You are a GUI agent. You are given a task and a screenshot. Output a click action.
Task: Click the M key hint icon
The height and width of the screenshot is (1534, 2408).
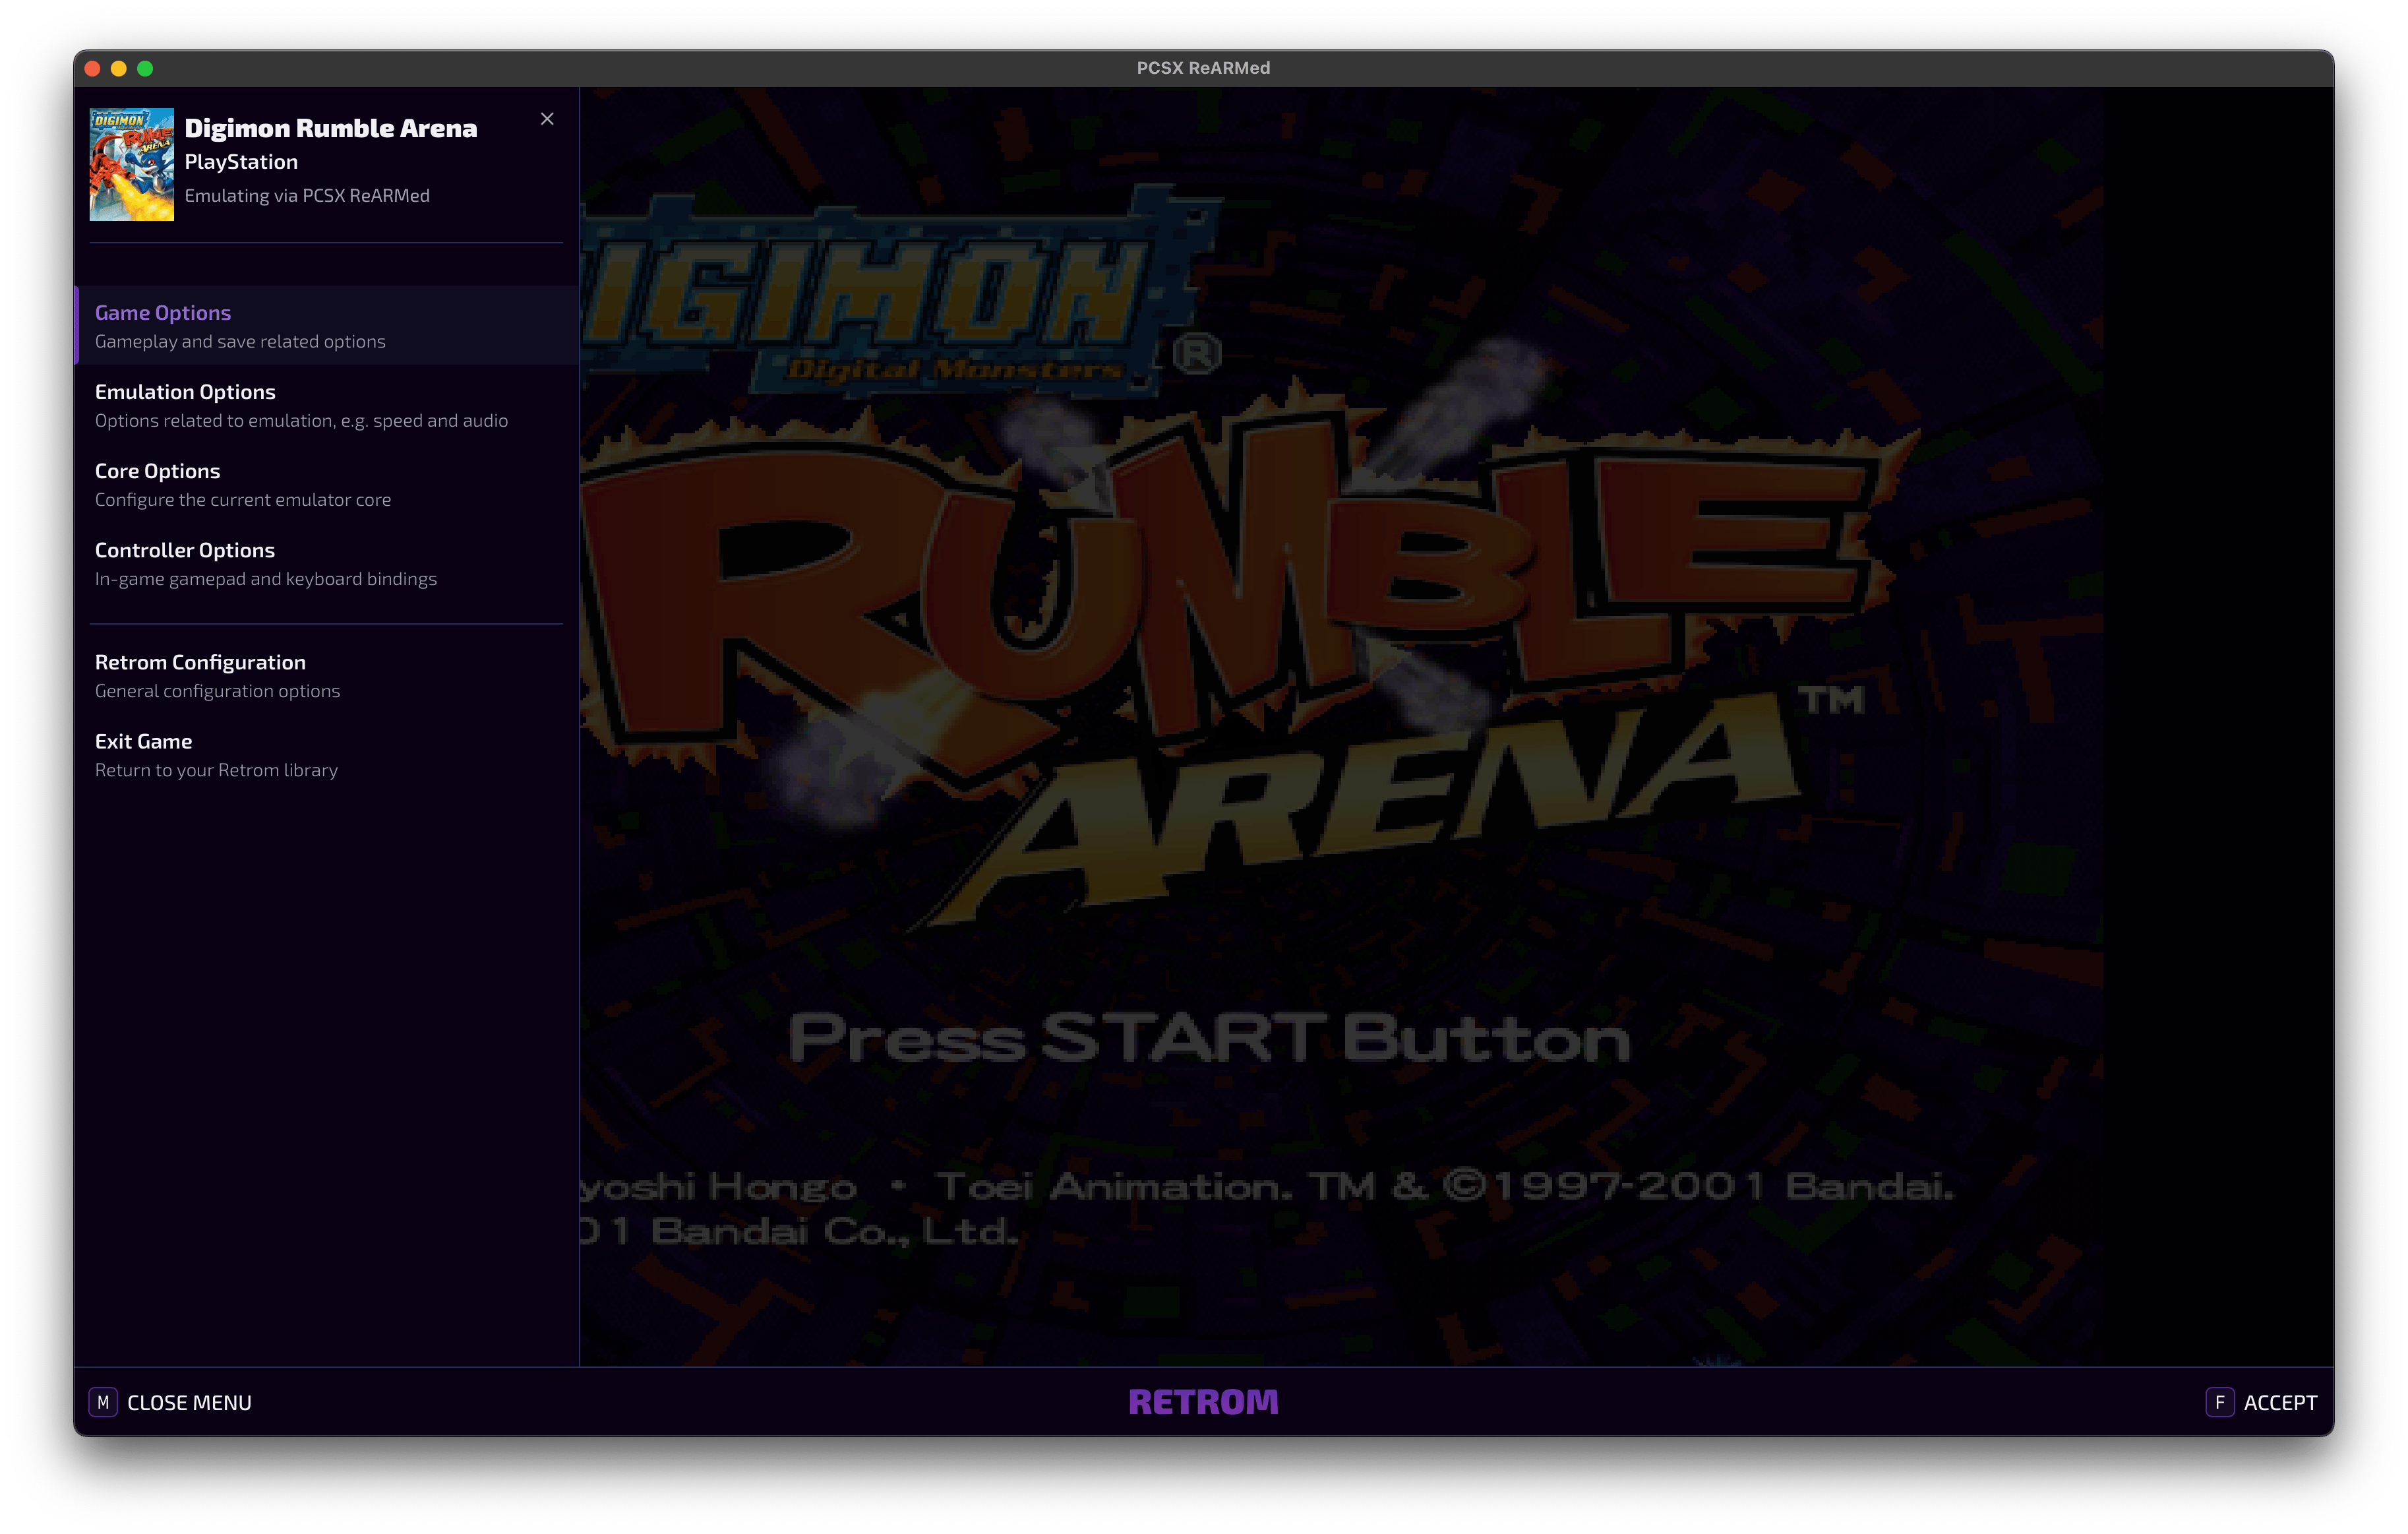click(103, 1402)
